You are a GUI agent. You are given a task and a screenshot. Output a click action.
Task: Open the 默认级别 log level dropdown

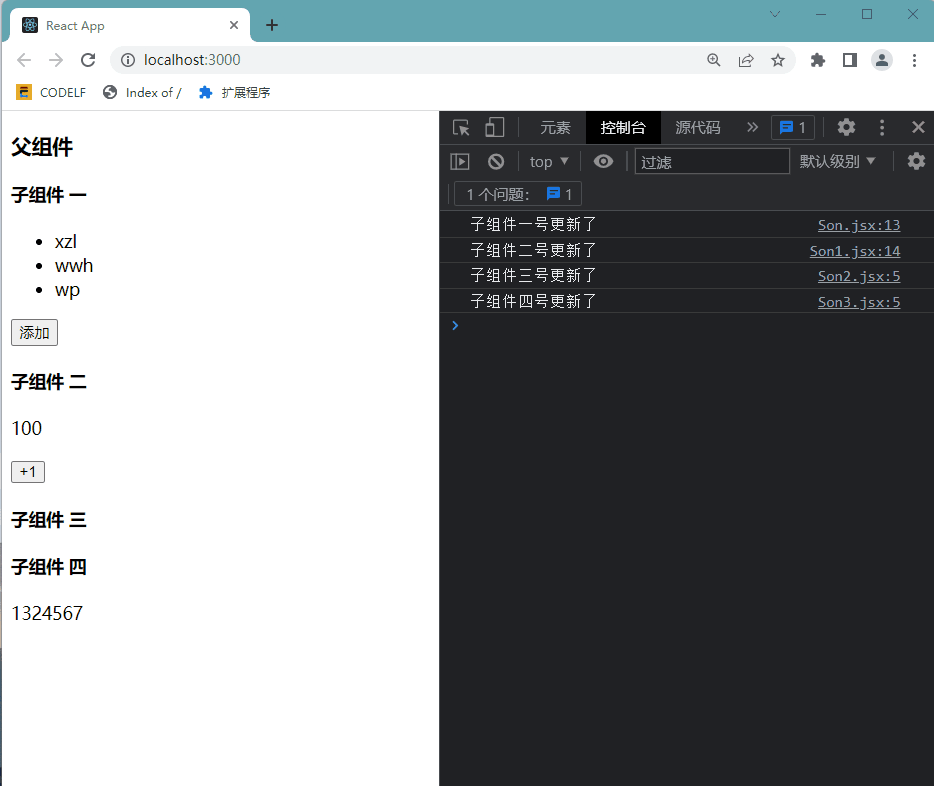[x=838, y=161]
